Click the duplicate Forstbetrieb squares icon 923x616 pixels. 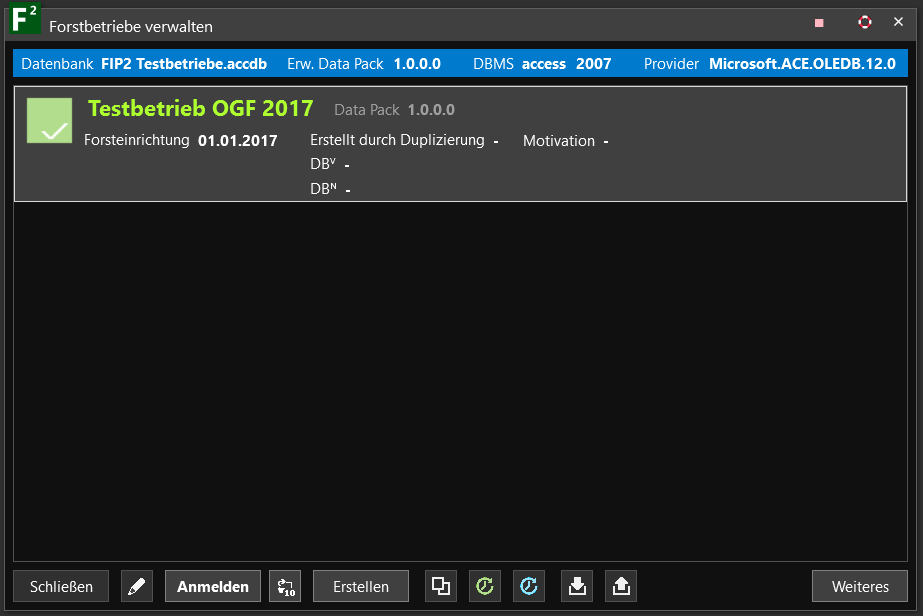tap(441, 586)
